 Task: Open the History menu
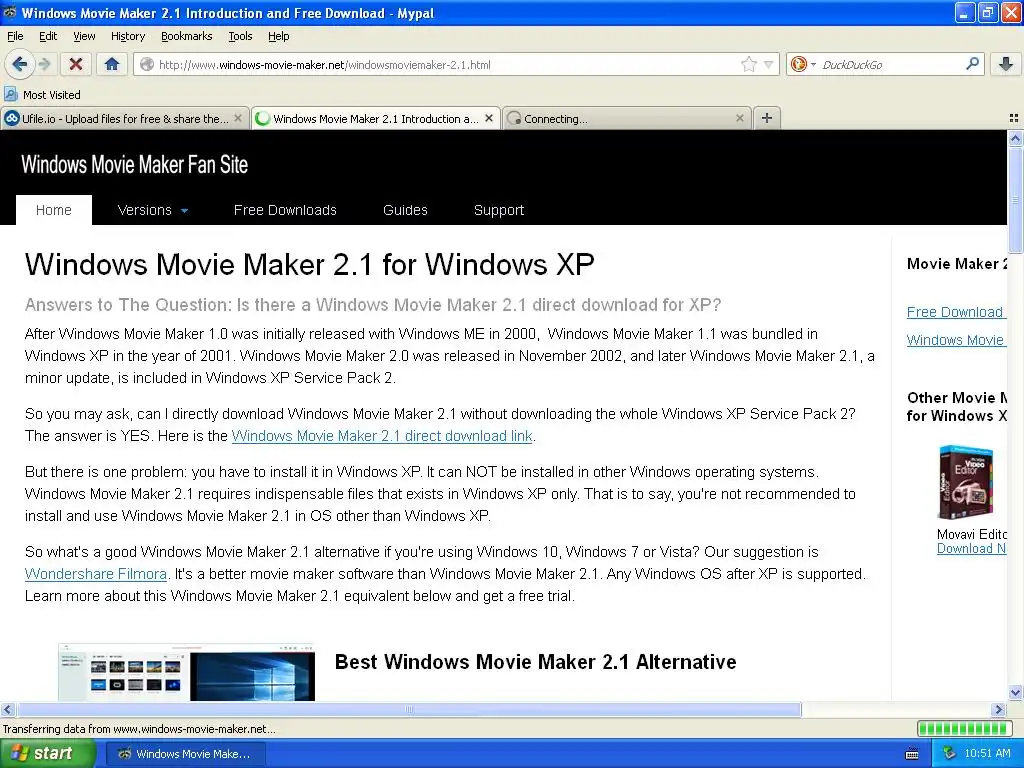tap(128, 36)
